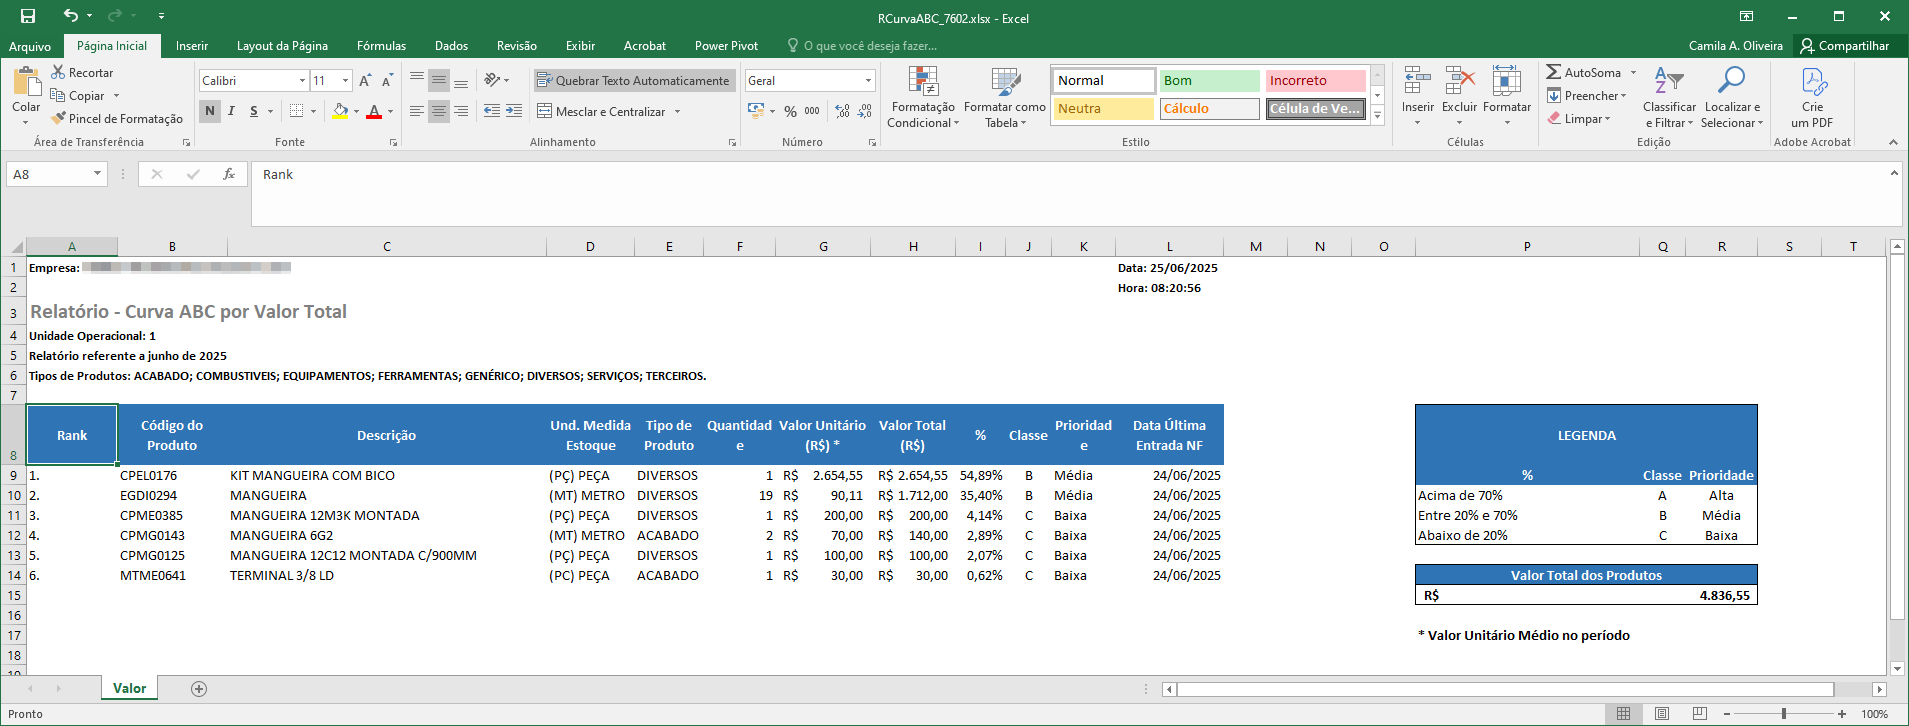Click AutoSoma sigma icon
Screen dimensions: 1909x726
tap(1554, 72)
